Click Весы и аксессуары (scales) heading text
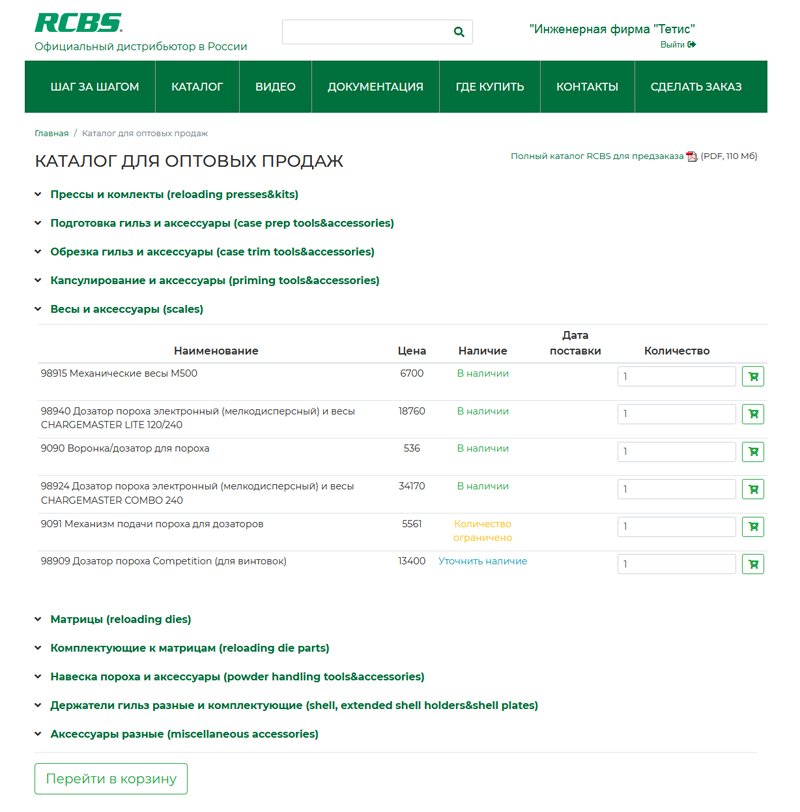The width and height of the screenshot is (800, 812). coord(127,309)
